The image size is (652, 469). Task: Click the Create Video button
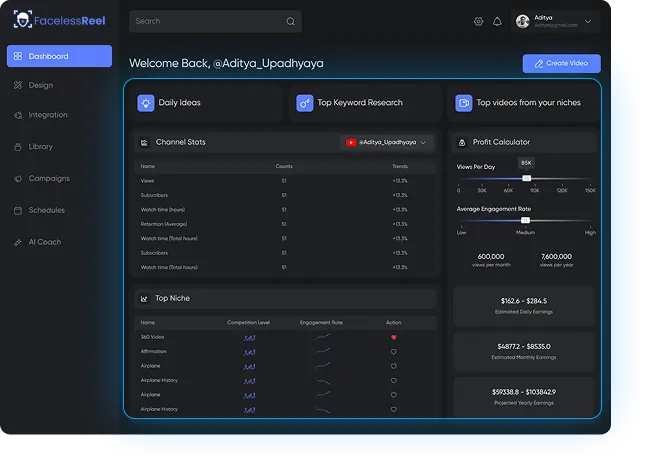[x=561, y=63]
